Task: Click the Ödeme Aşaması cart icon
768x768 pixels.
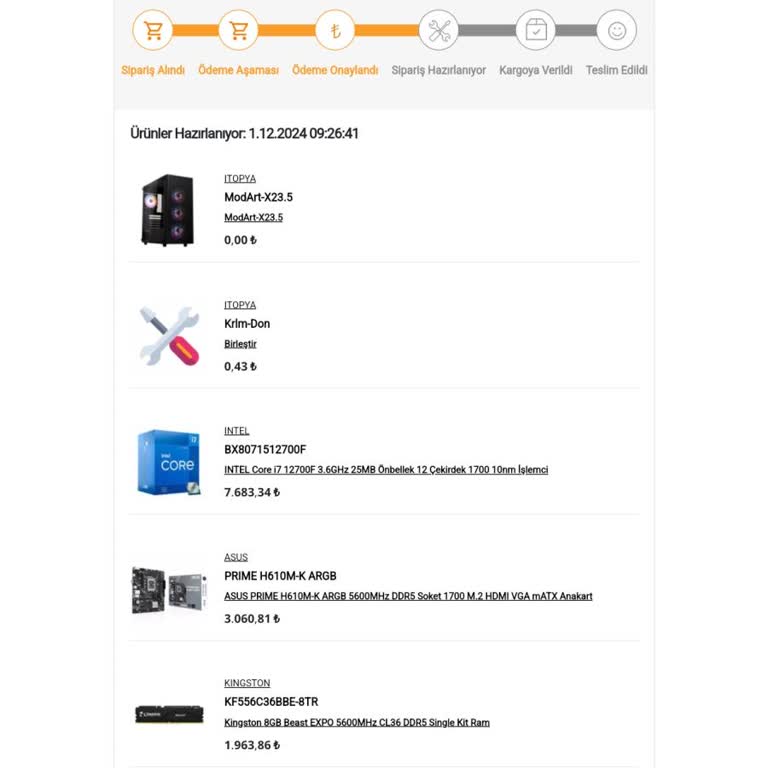Action: pyautogui.click(x=239, y=30)
